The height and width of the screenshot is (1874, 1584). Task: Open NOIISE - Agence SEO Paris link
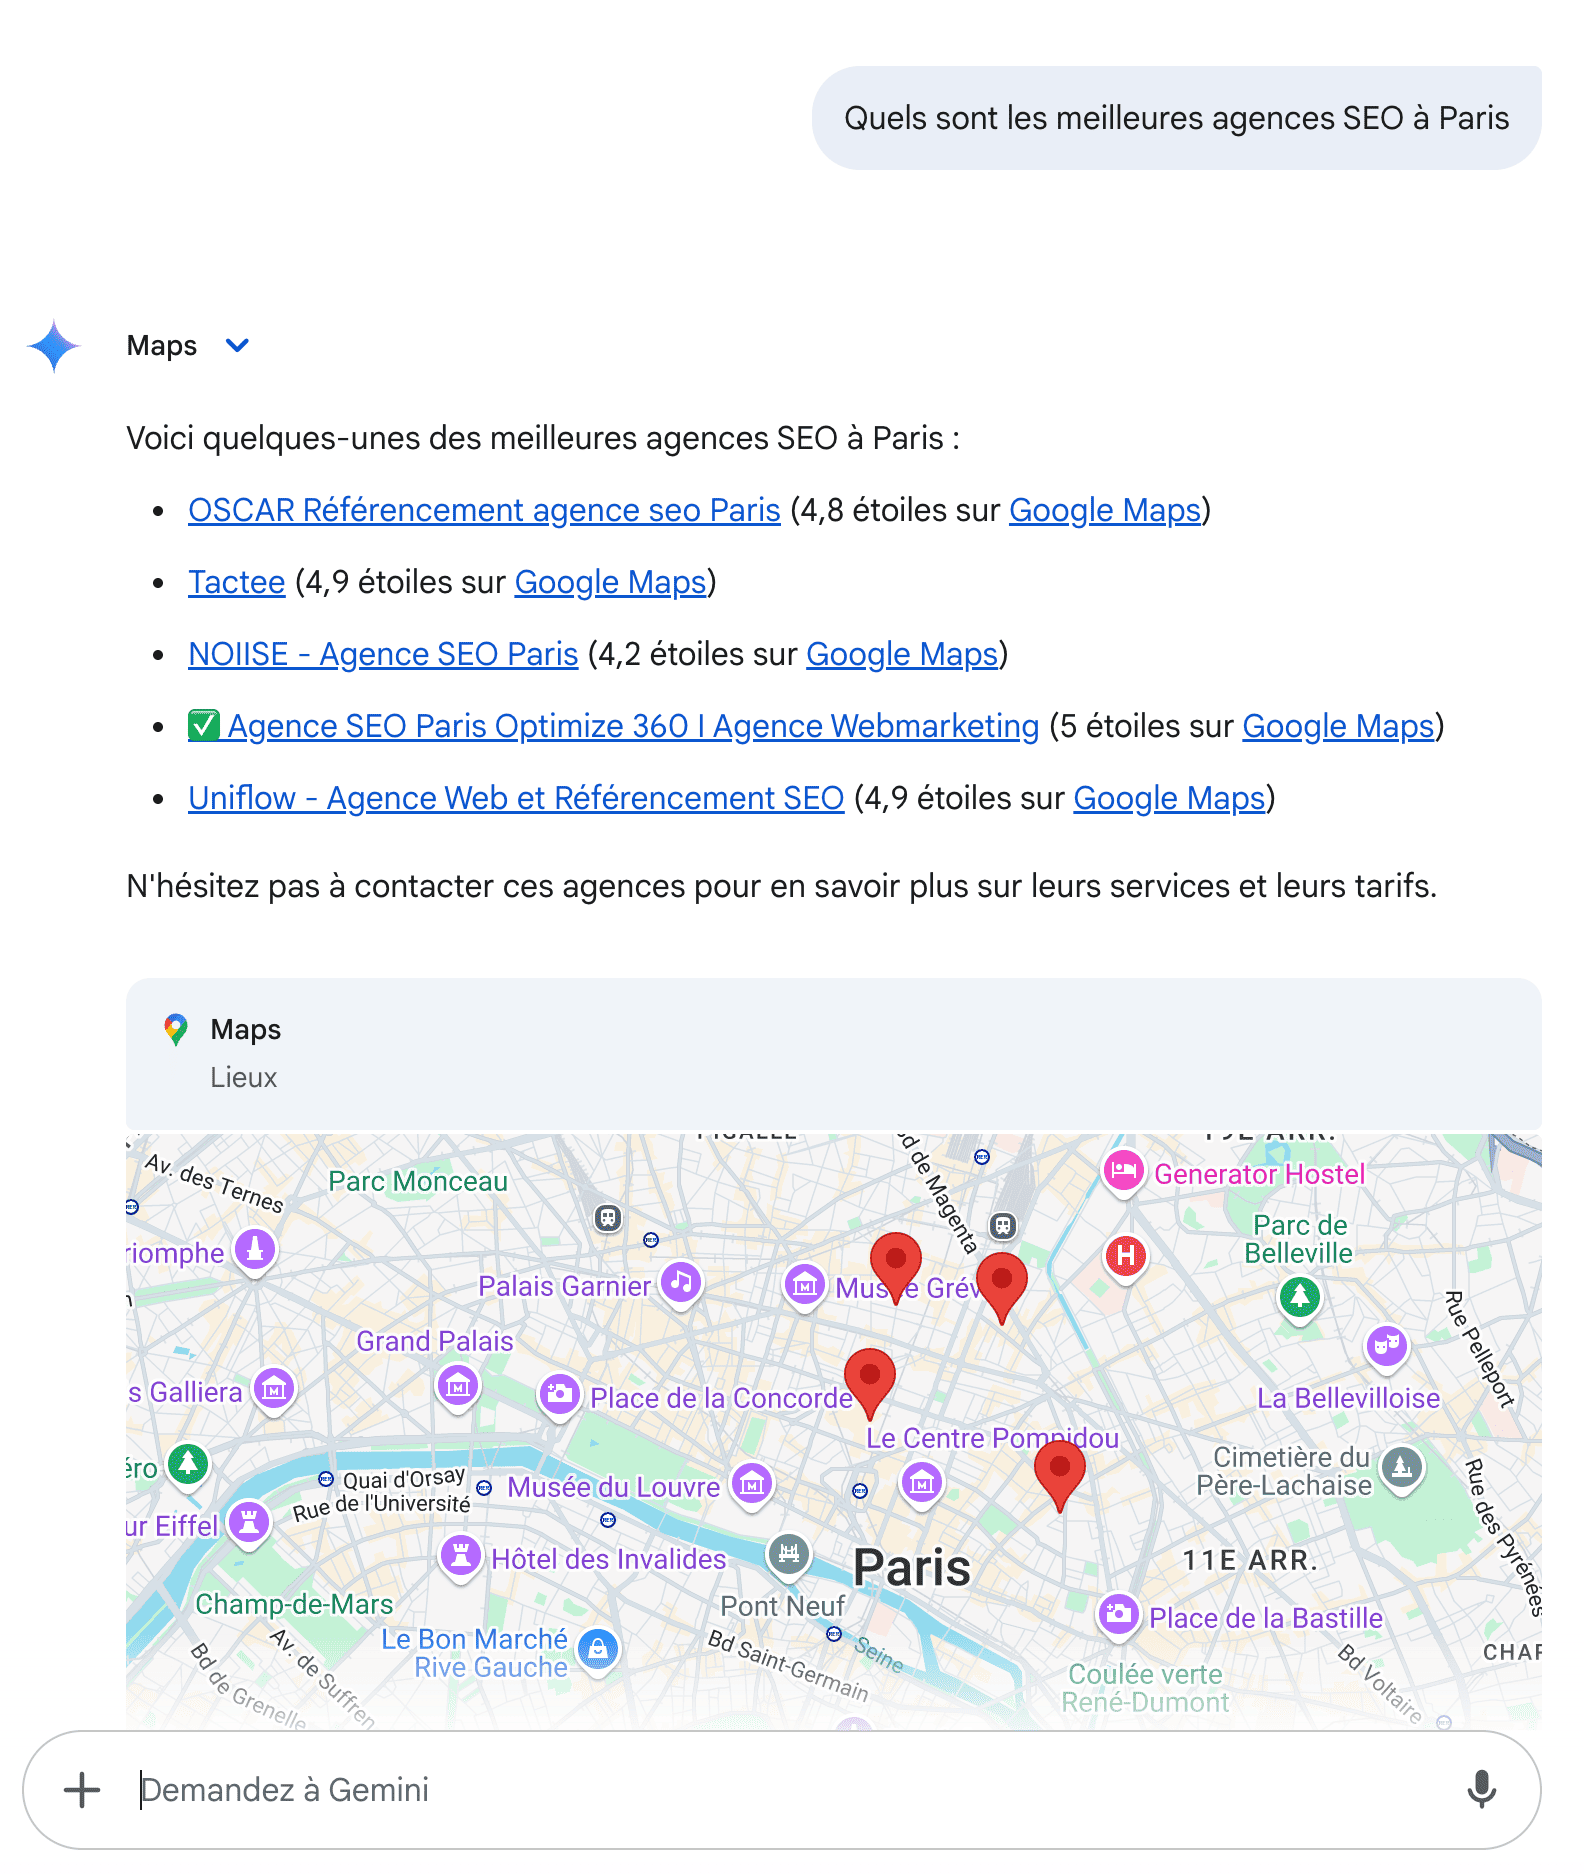pyautogui.click(x=383, y=654)
